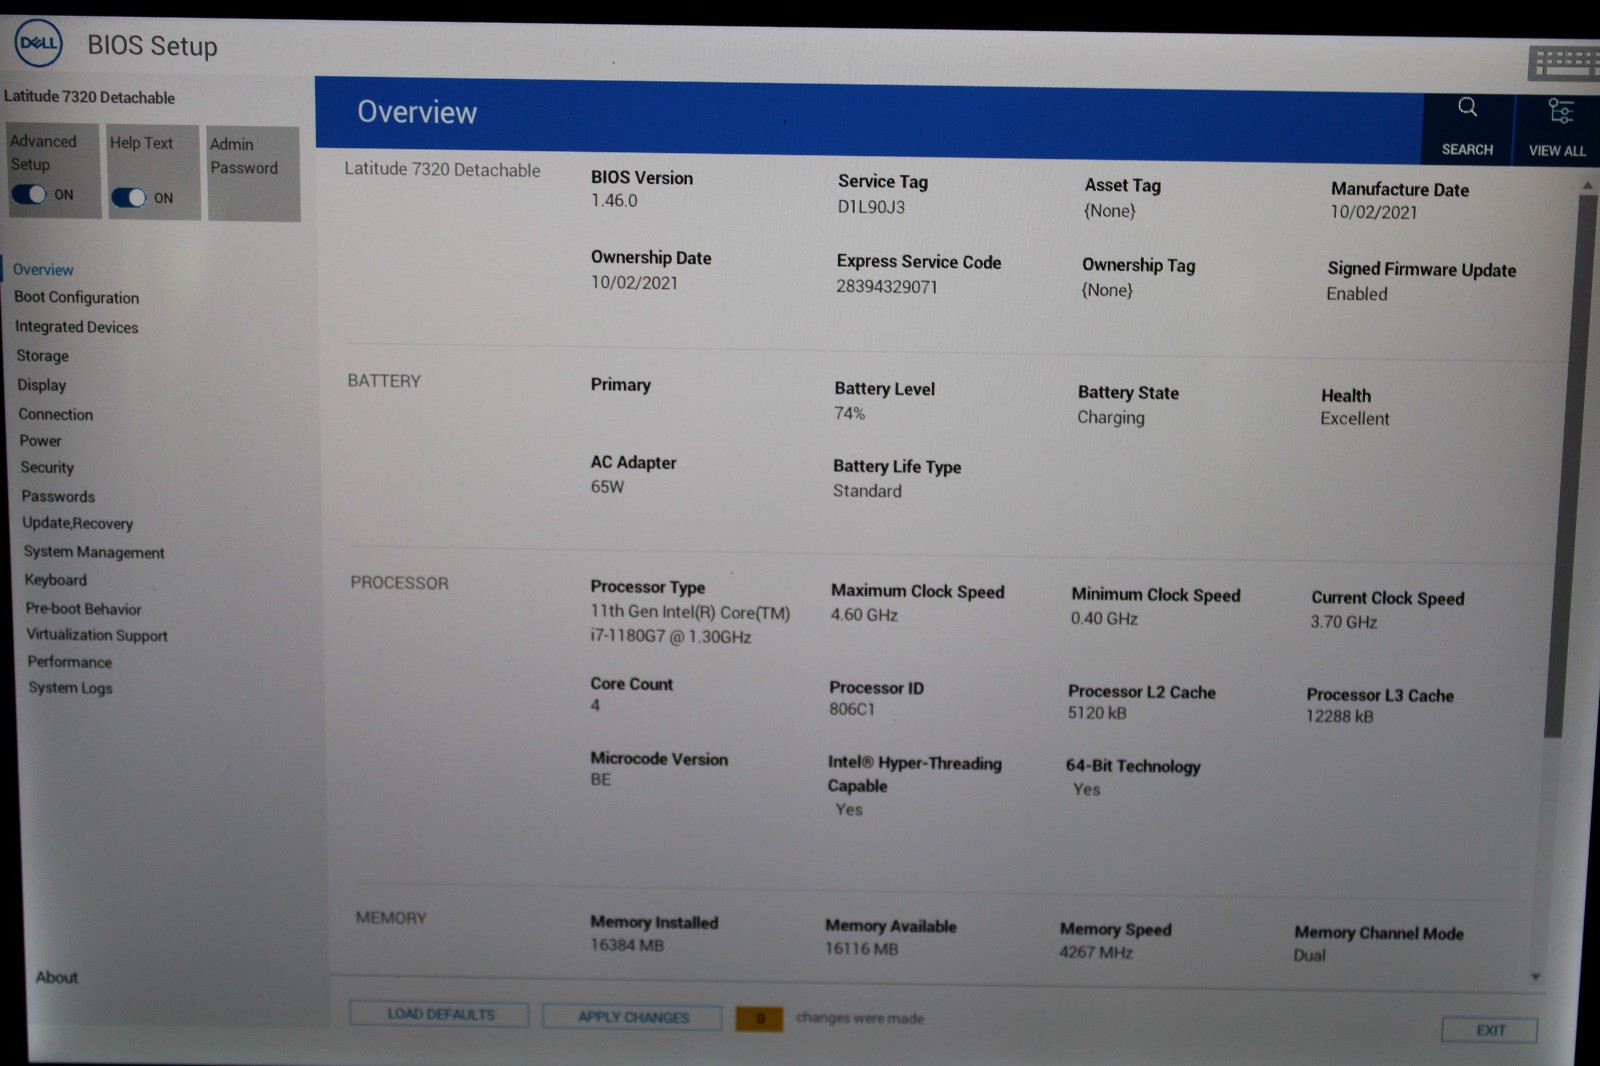
Task: Click the Memory Installed 16384 MB value
Action: (627, 945)
